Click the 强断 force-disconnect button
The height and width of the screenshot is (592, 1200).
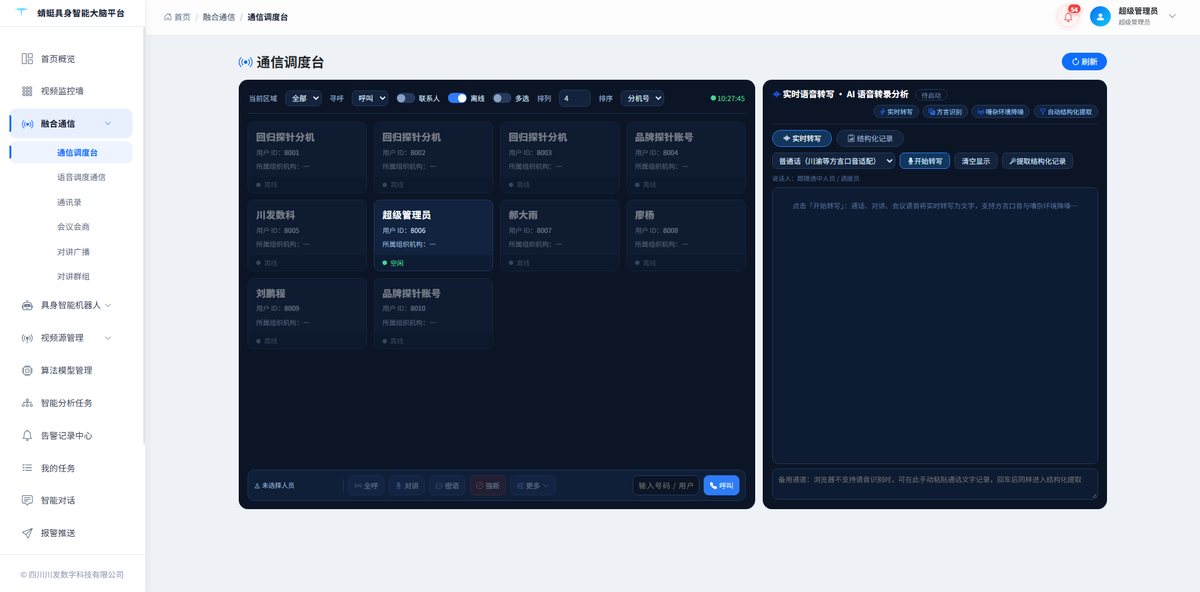click(x=488, y=485)
